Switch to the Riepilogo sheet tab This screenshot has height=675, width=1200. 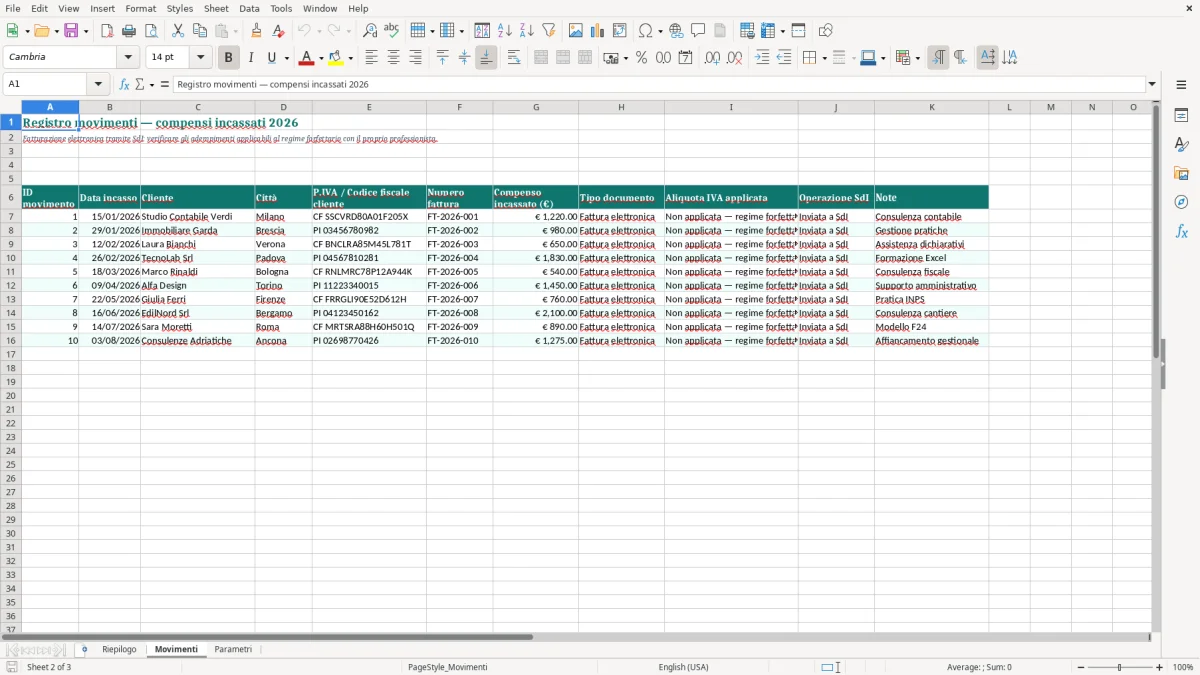[119, 650]
